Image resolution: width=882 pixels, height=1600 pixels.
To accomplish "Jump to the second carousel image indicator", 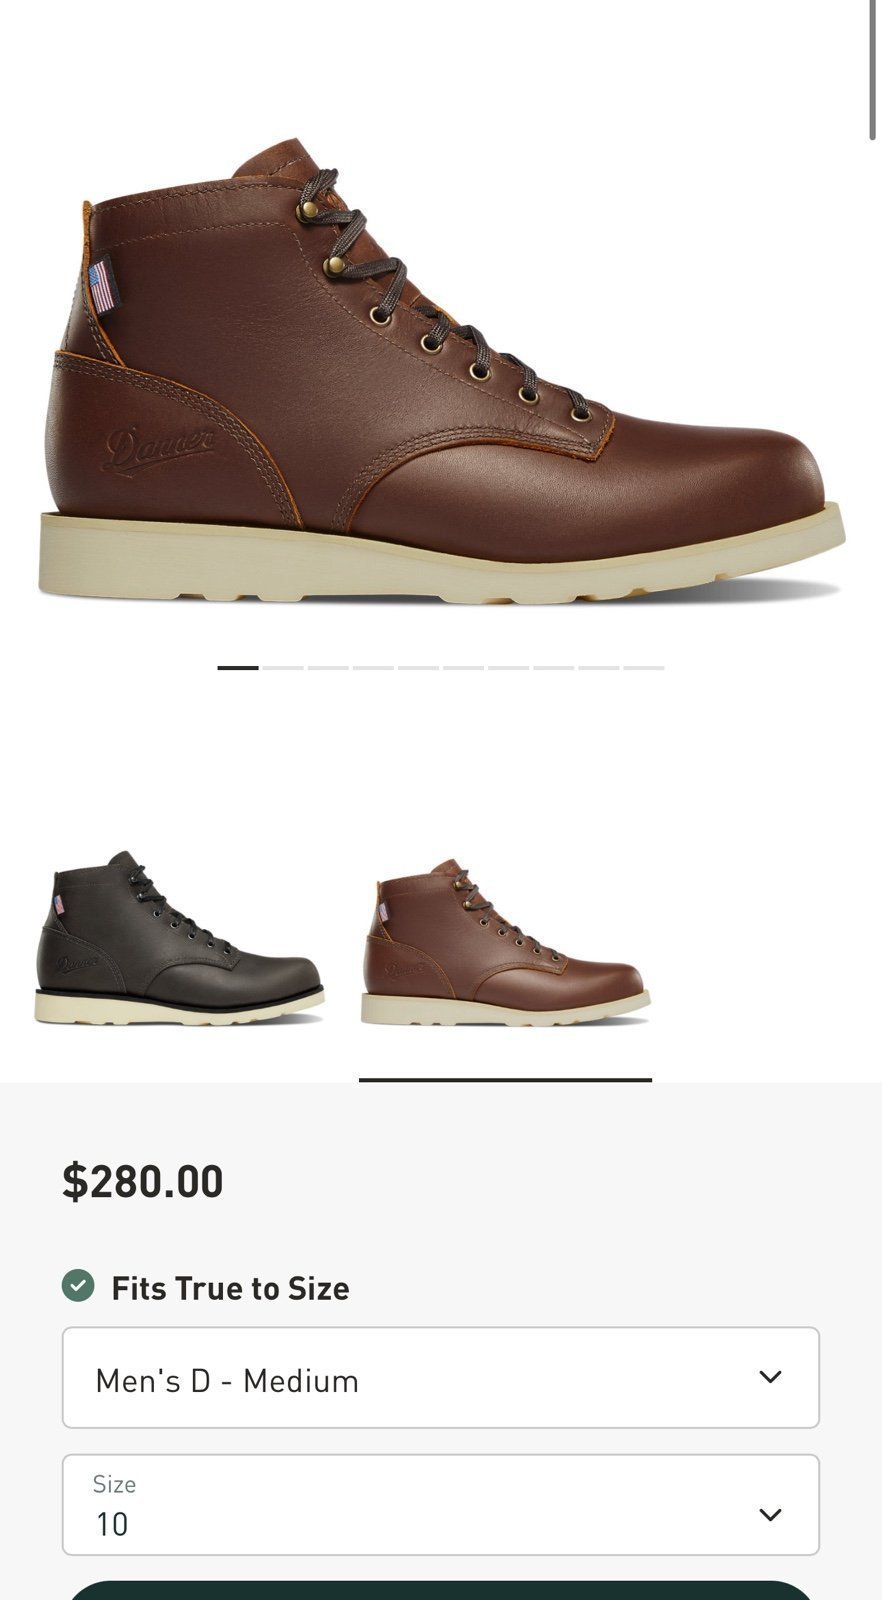I will pos(283,667).
